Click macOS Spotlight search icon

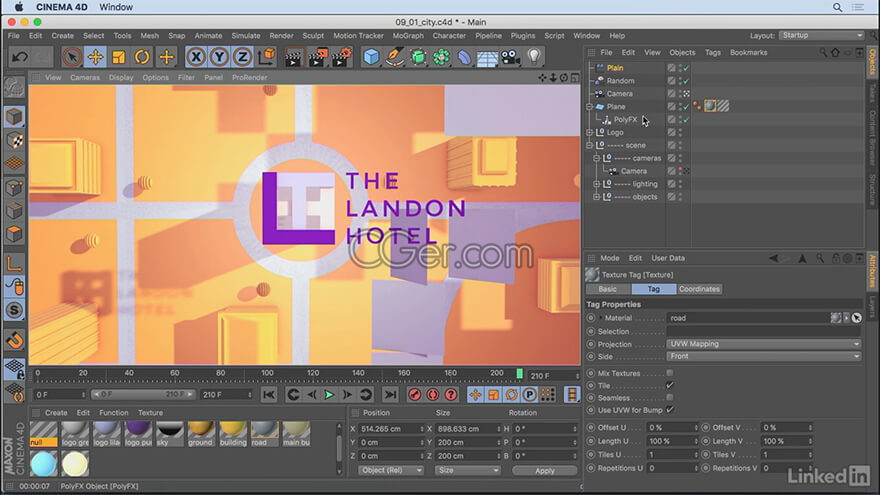click(837, 7)
